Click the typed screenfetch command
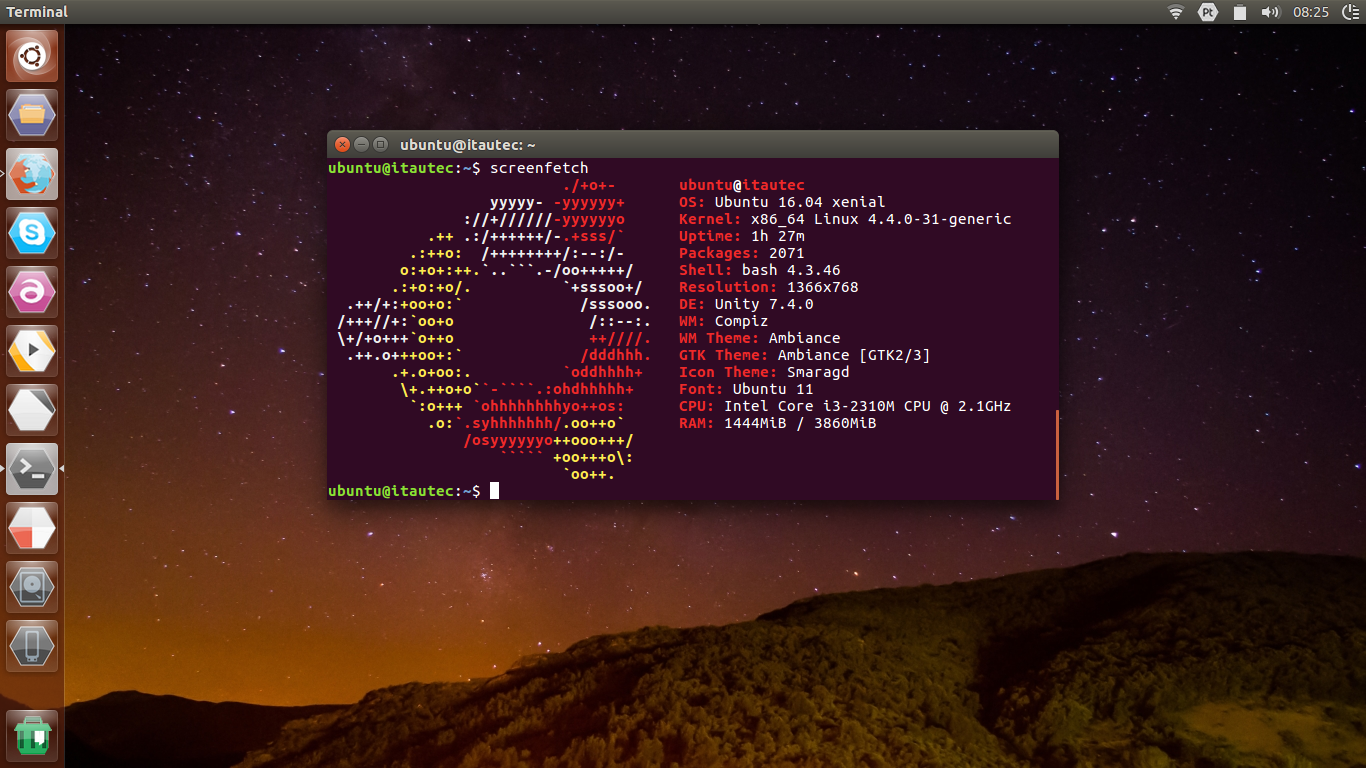 pyautogui.click(x=539, y=168)
